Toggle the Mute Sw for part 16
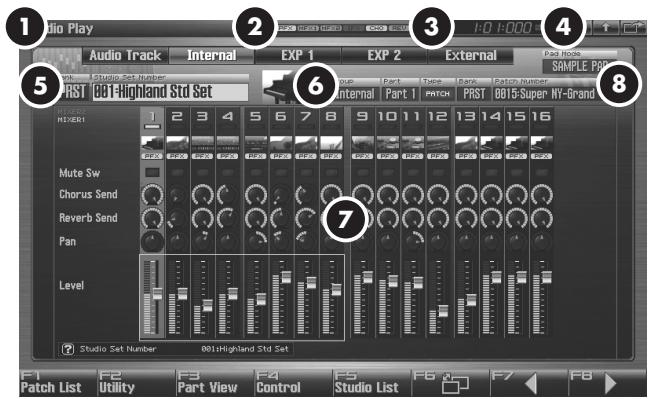The width and height of the screenshot is (648, 399). (x=541, y=172)
